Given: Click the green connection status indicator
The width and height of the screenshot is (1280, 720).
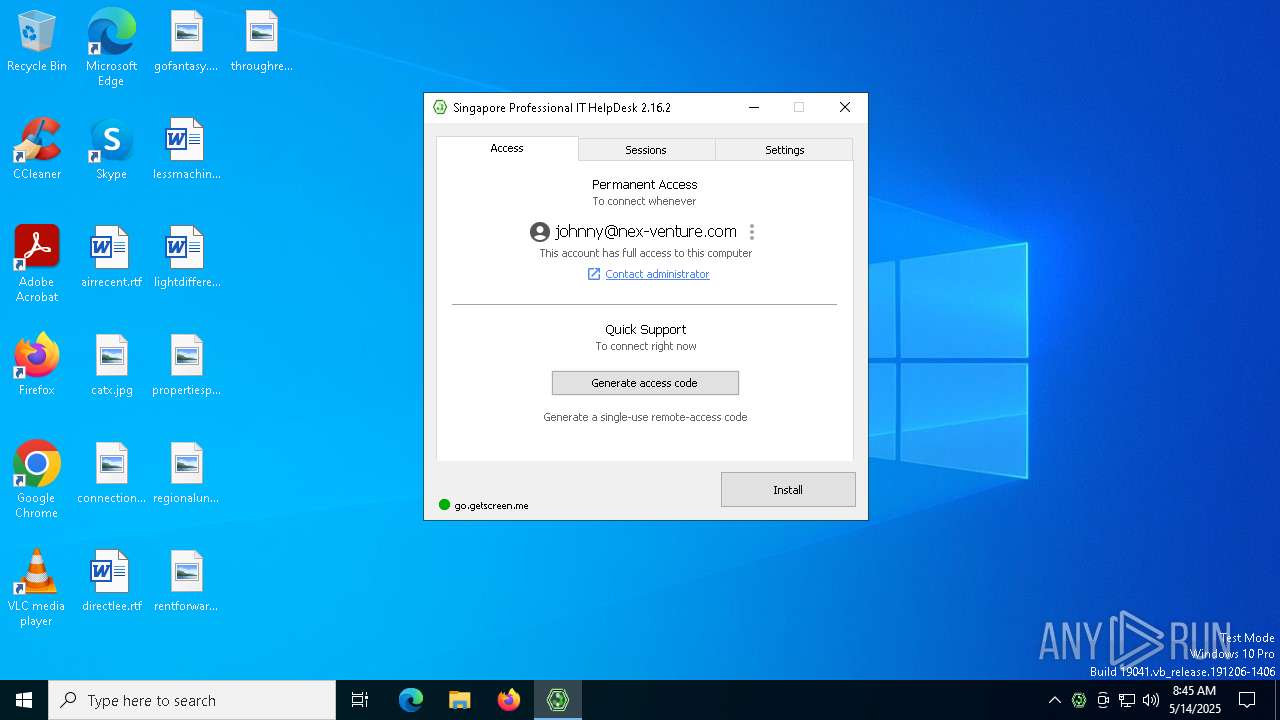Looking at the screenshot, I should point(445,505).
